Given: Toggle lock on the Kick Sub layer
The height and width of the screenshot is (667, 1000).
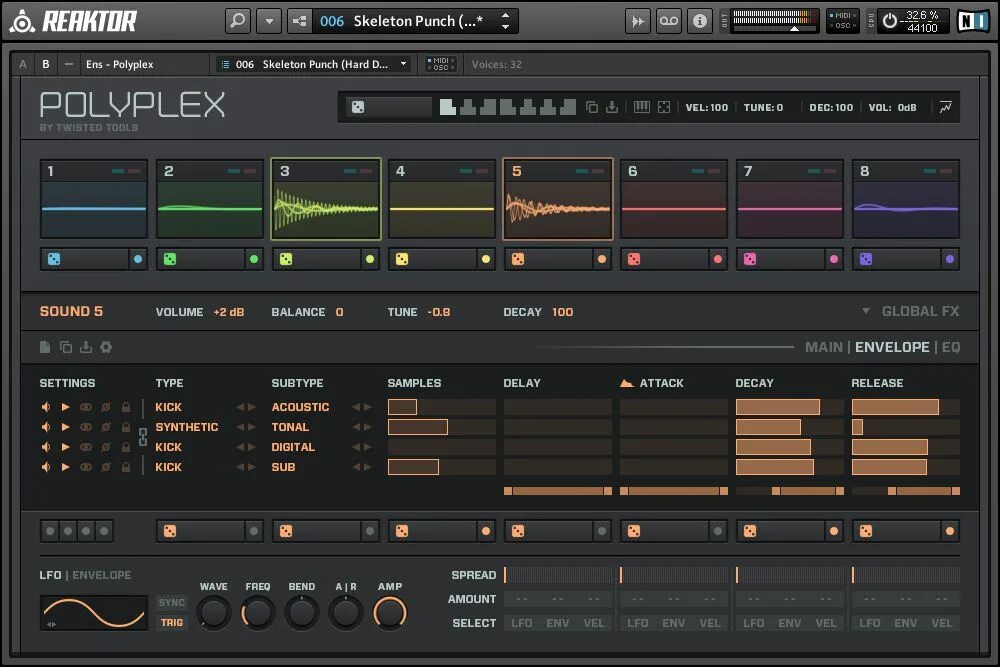Looking at the screenshot, I should [x=126, y=467].
